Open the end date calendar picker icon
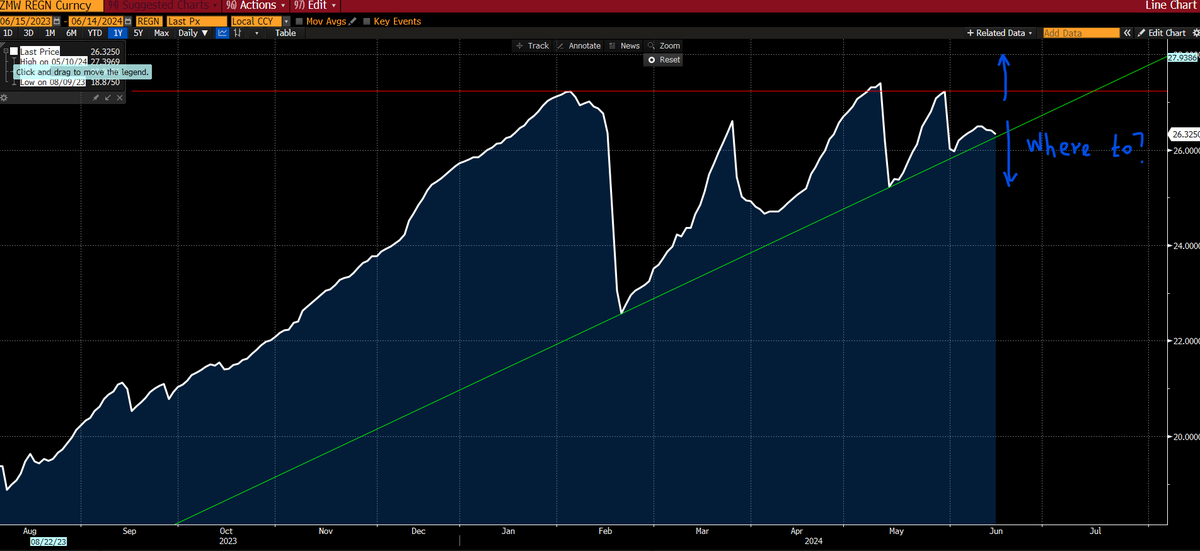Image resolution: width=1200 pixels, height=551 pixels. [x=128, y=21]
